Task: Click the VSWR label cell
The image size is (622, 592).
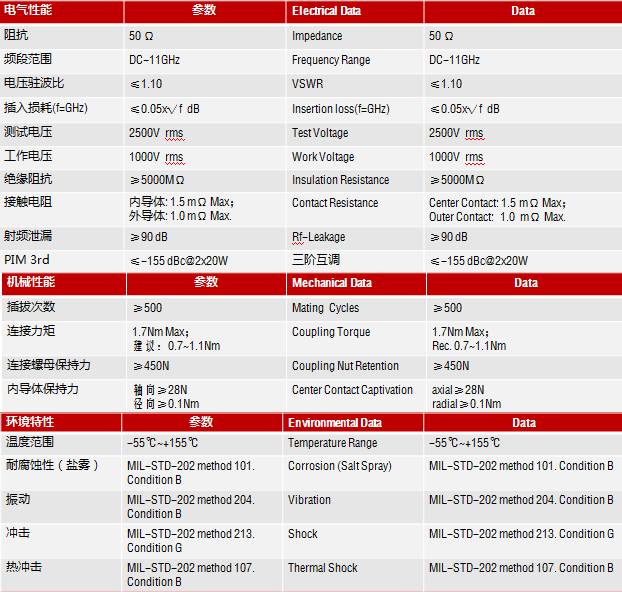Action: coord(308,84)
